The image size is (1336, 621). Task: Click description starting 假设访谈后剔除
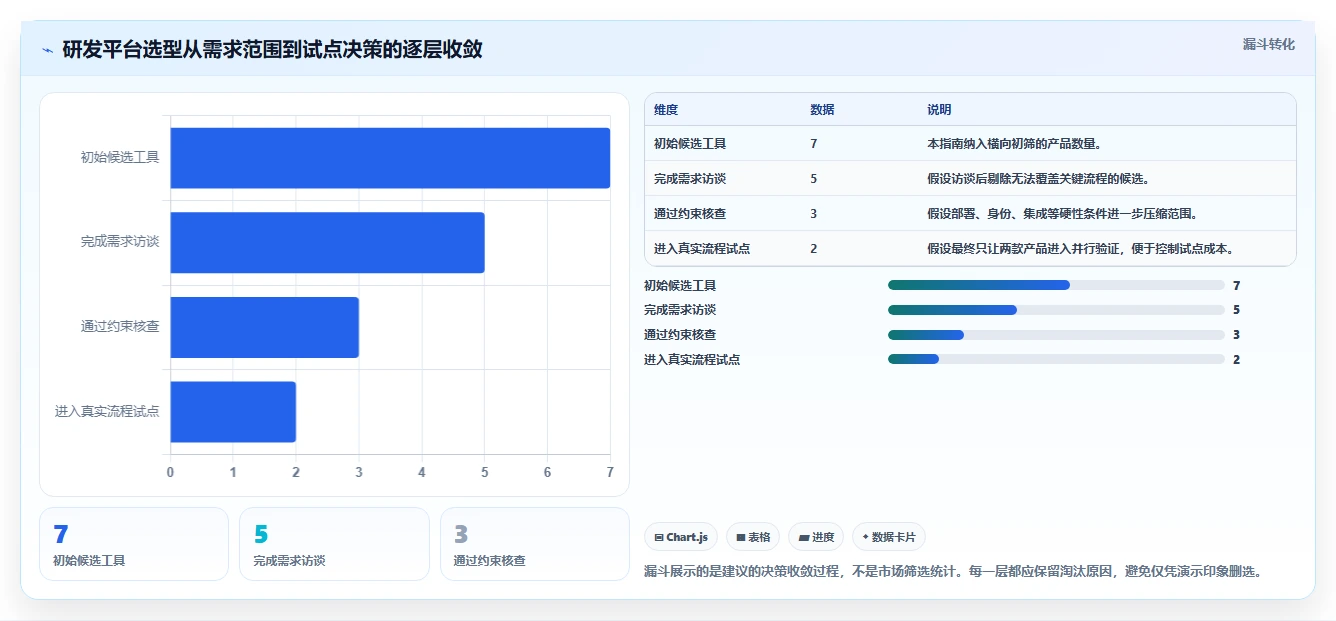point(1038,179)
